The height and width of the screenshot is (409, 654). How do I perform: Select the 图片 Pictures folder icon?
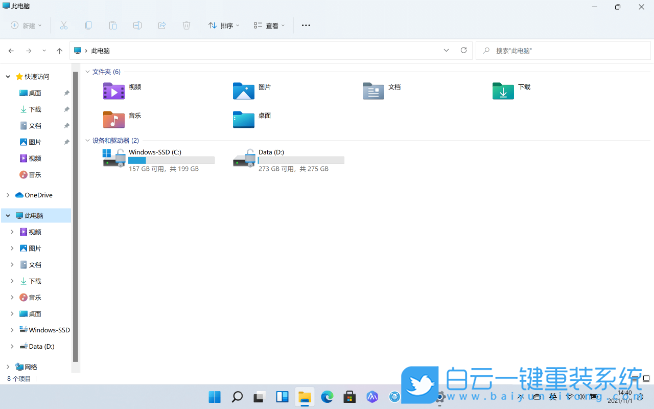[244, 91]
